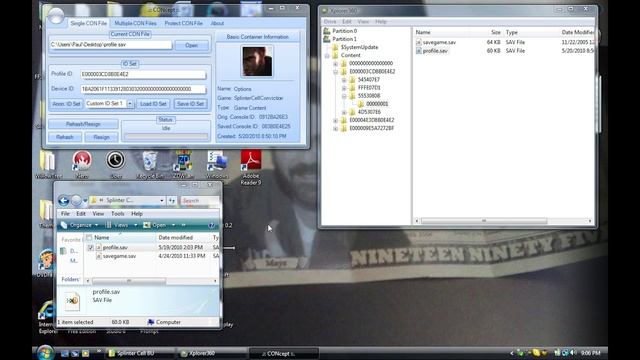The height and width of the screenshot is (360, 640).
Task: Open the Help menu in Xplorer360
Action: pyautogui.click(x=380, y=22)
